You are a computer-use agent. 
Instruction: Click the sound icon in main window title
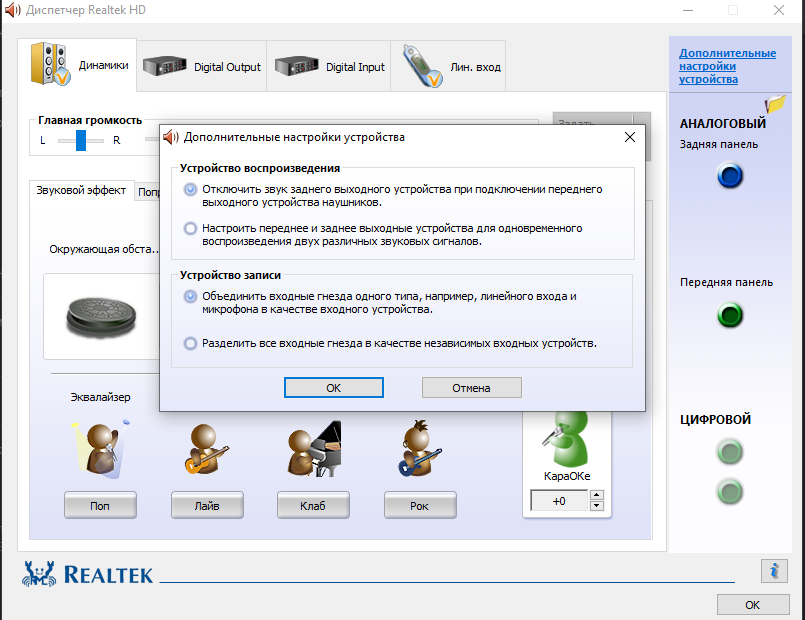(x=13, y=10)
